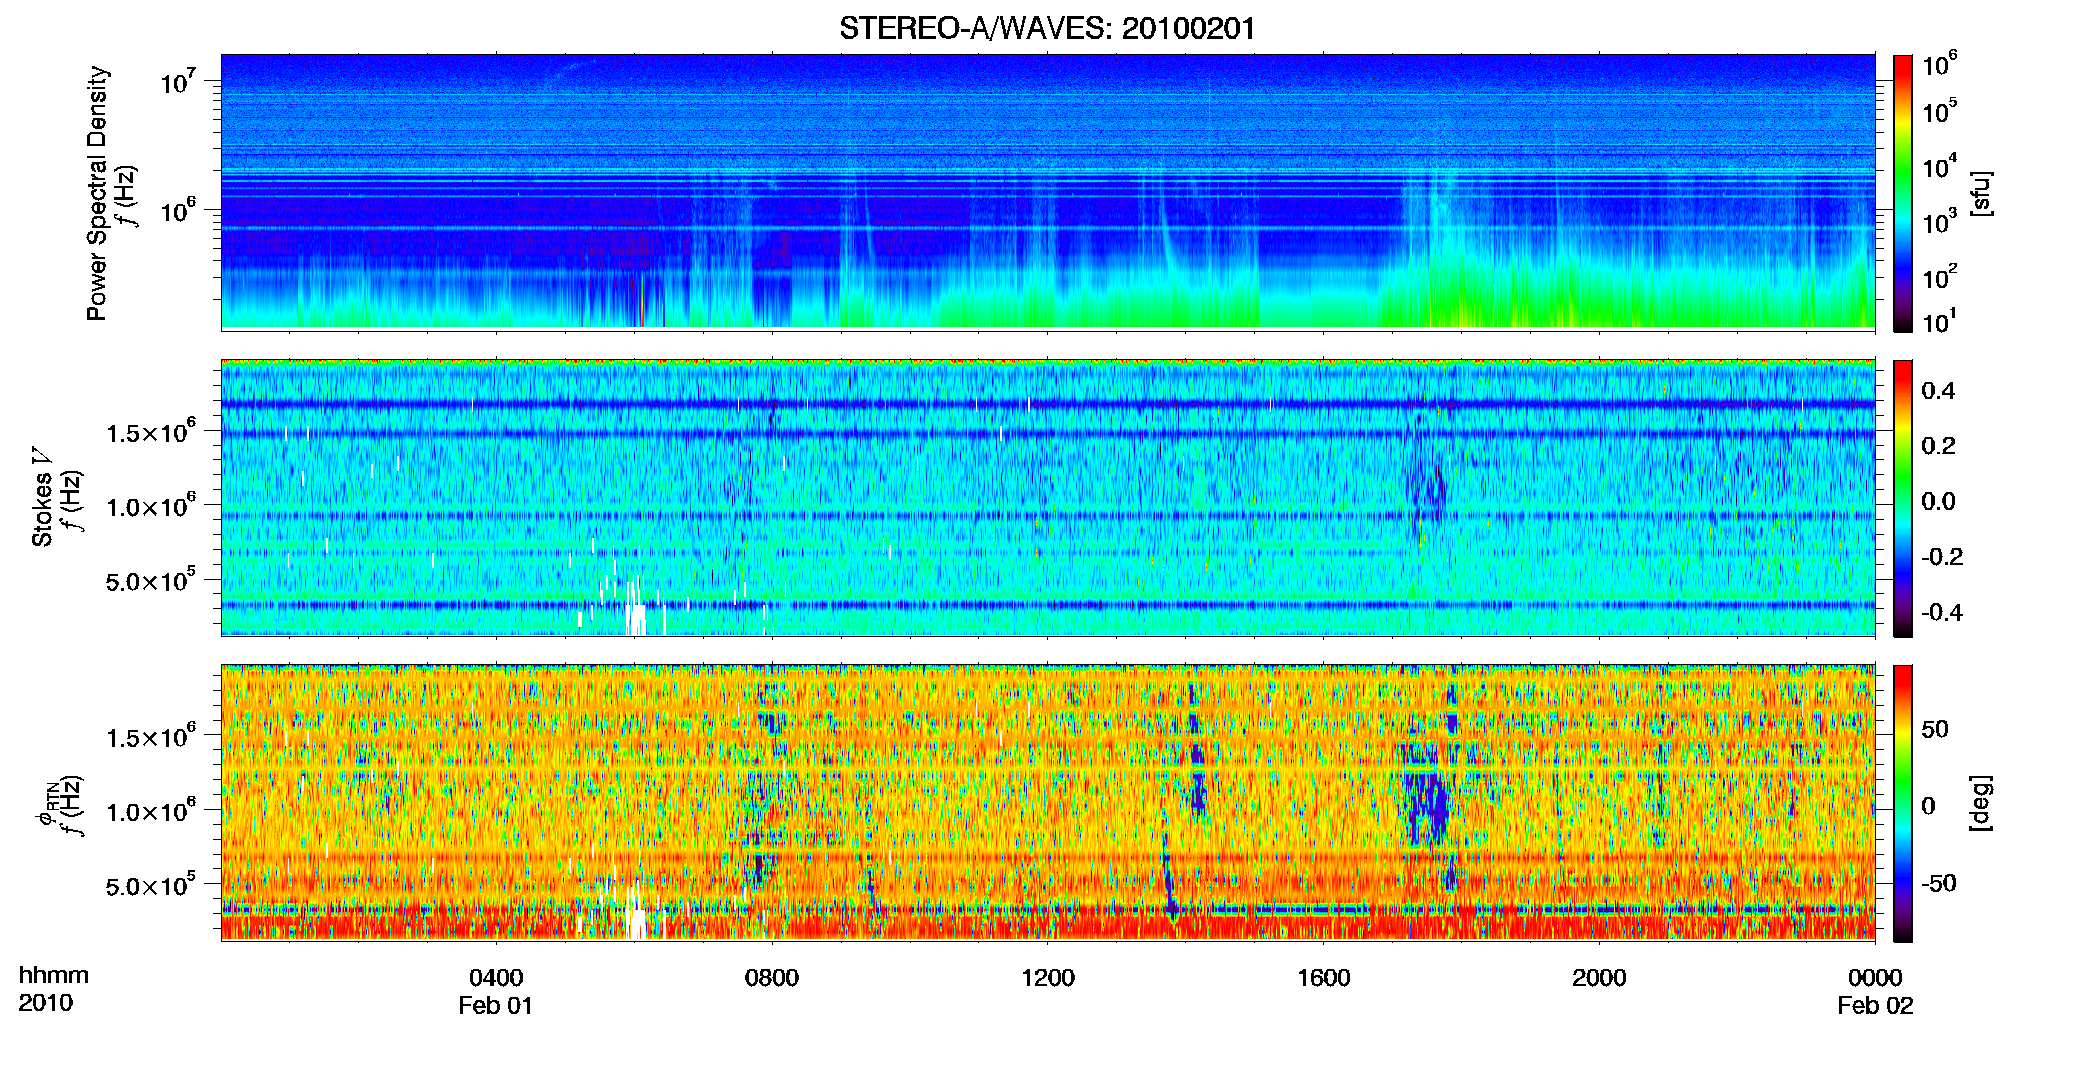Viewport: 2096px width, 1080px height.
Task: Click the 'Feb 02' date label
Action: coord(1875,1006)
